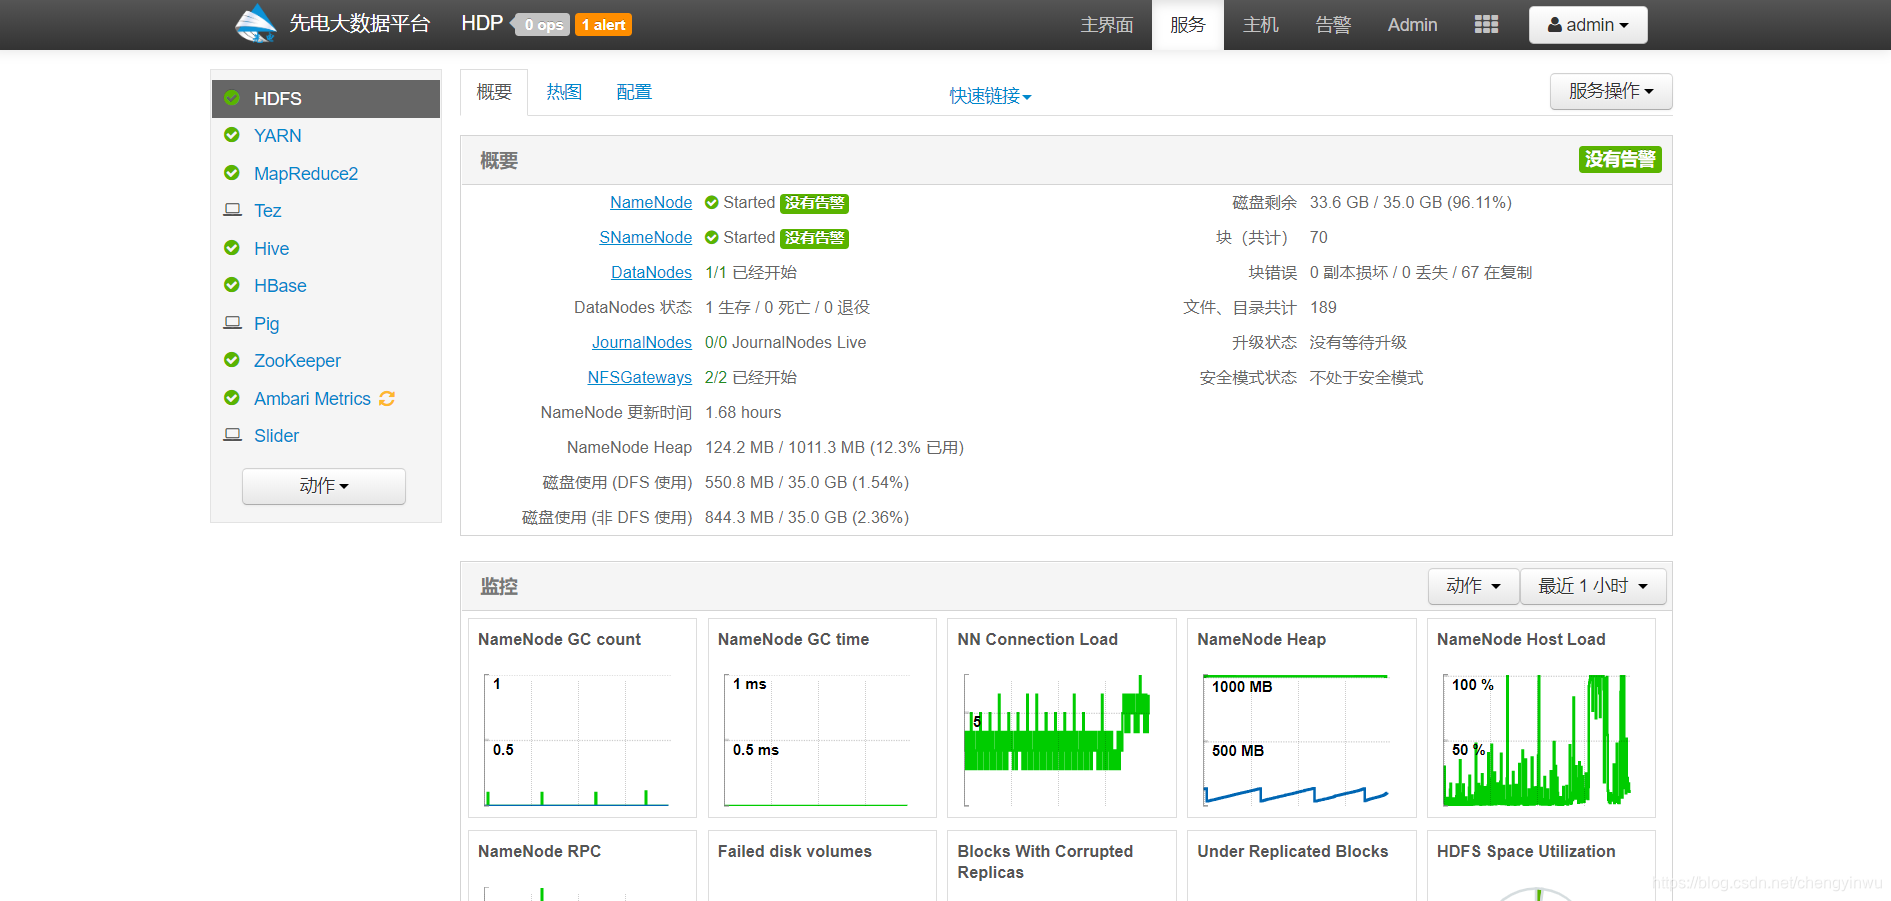Open the JournalNodes link
Image resolution: width=1891 pixels, height=901 pixels.
(642, 342)
